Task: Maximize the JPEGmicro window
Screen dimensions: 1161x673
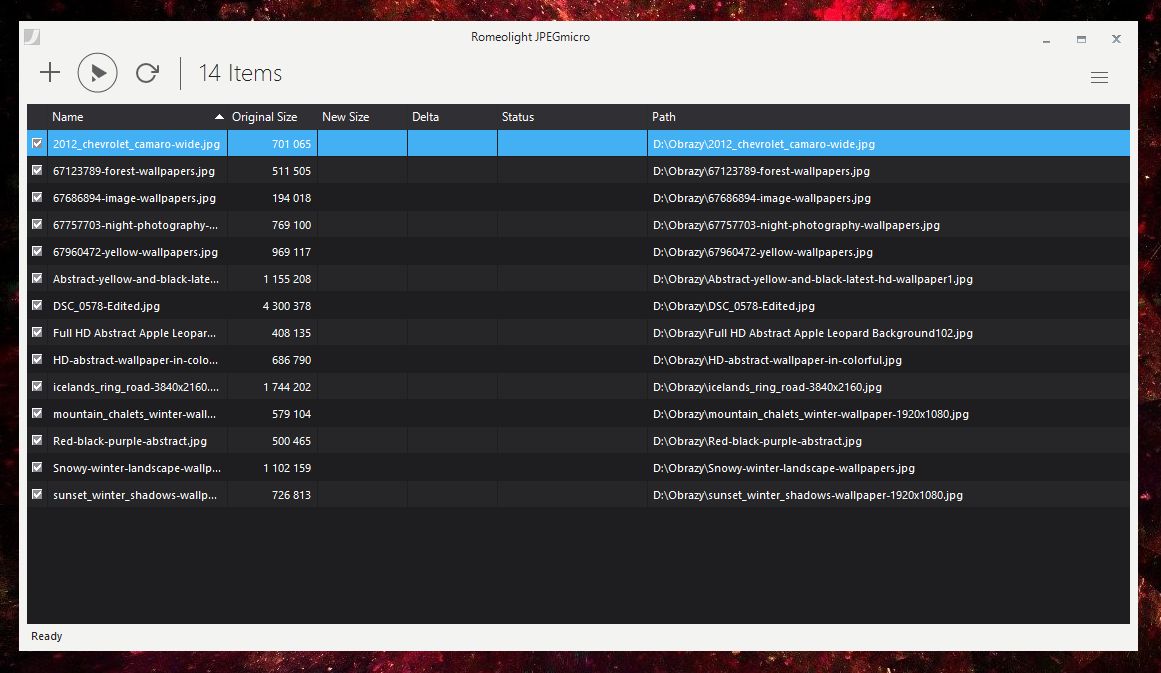Action: pyautogui.click(x=1081, y=39)
